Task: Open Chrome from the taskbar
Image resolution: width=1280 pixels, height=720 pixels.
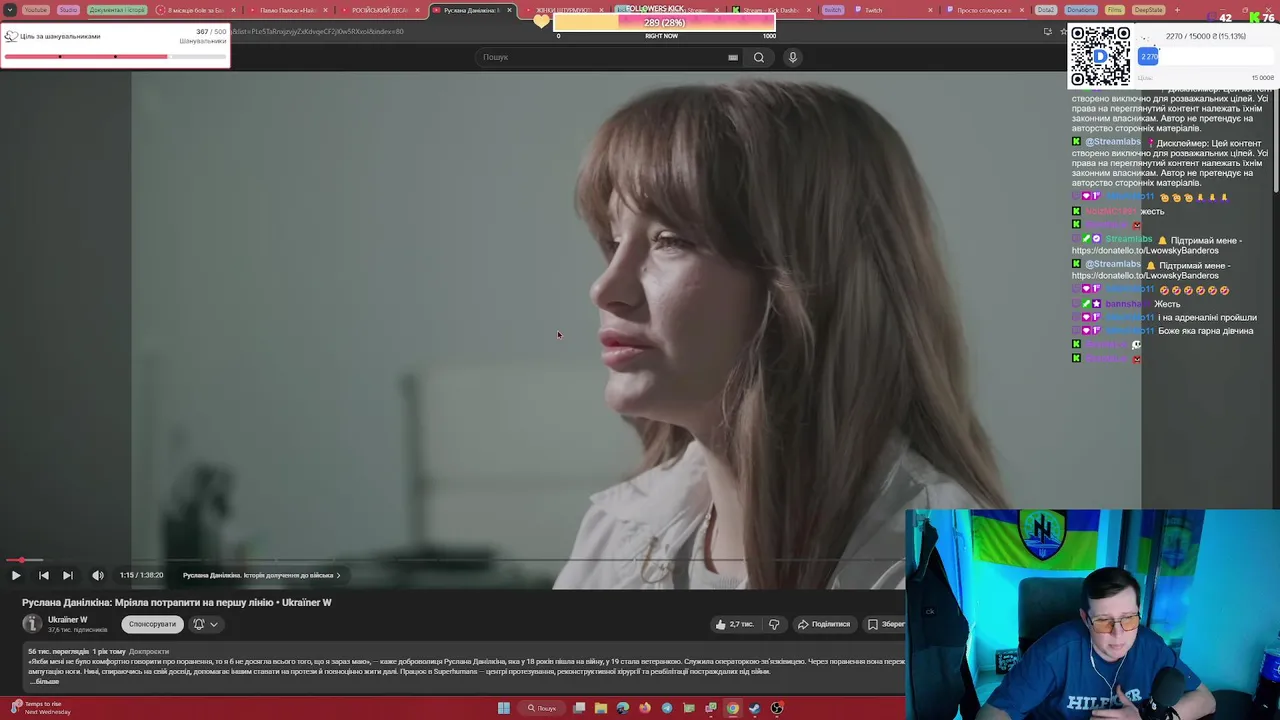Action: (x=733, y=708)
